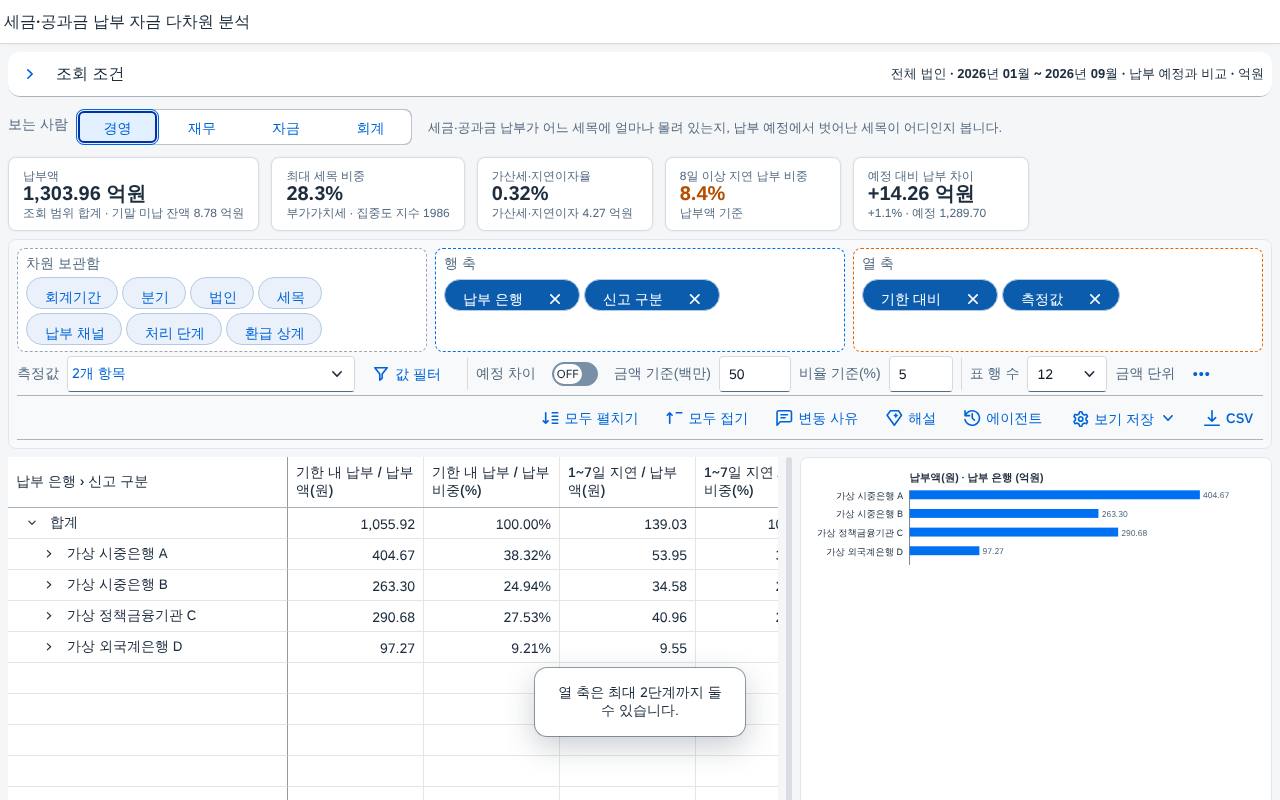Image resolution: width=1280 pixels, height=800 pixels.
Task: Click the 8.4% delayed payment KPI card
Action: [x=753, y=194]
